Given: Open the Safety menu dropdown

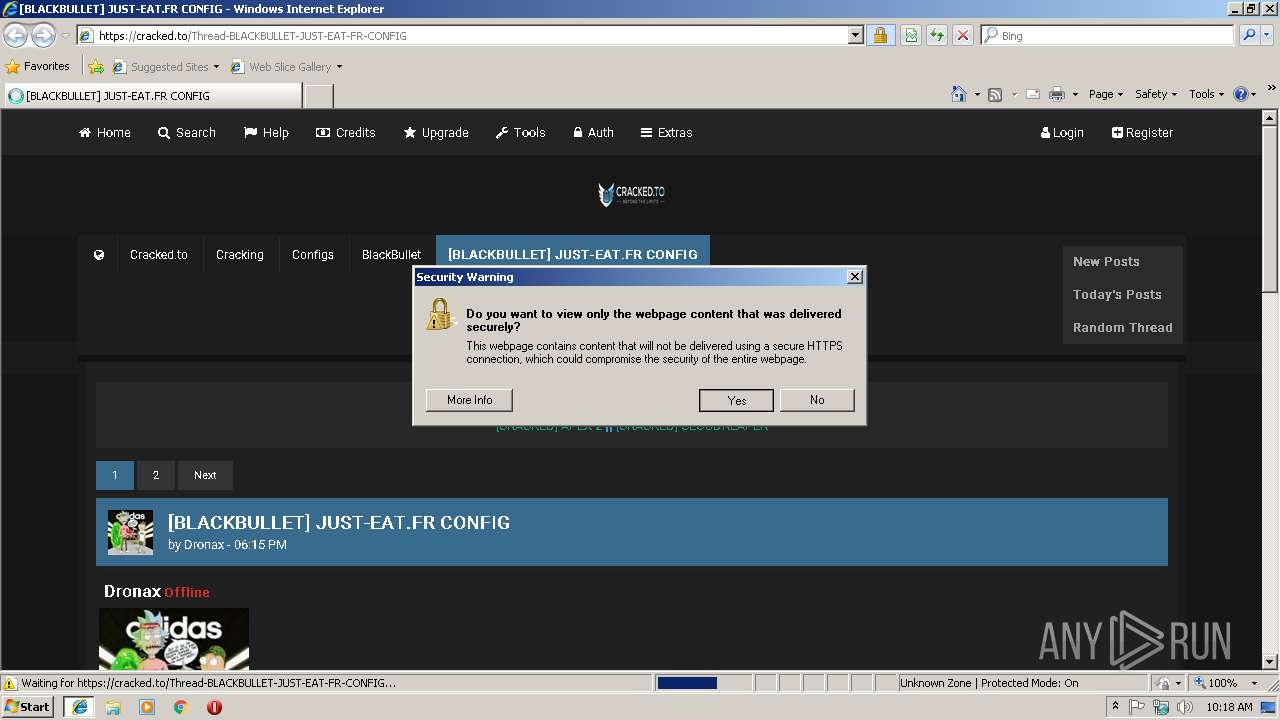Looking at the screenshot, I should click(x=1156, y=94).
